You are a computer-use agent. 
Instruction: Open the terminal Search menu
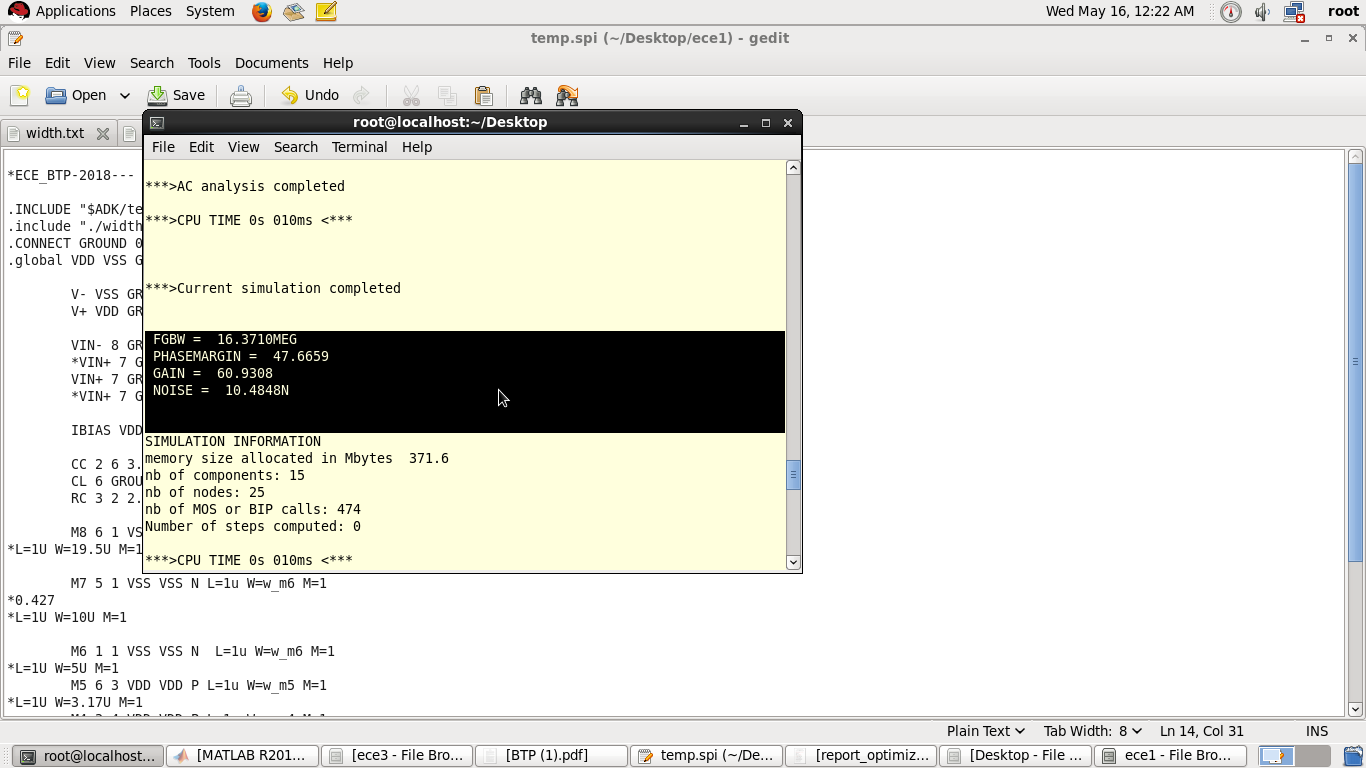pyautogui.click(x=295, y=147)
